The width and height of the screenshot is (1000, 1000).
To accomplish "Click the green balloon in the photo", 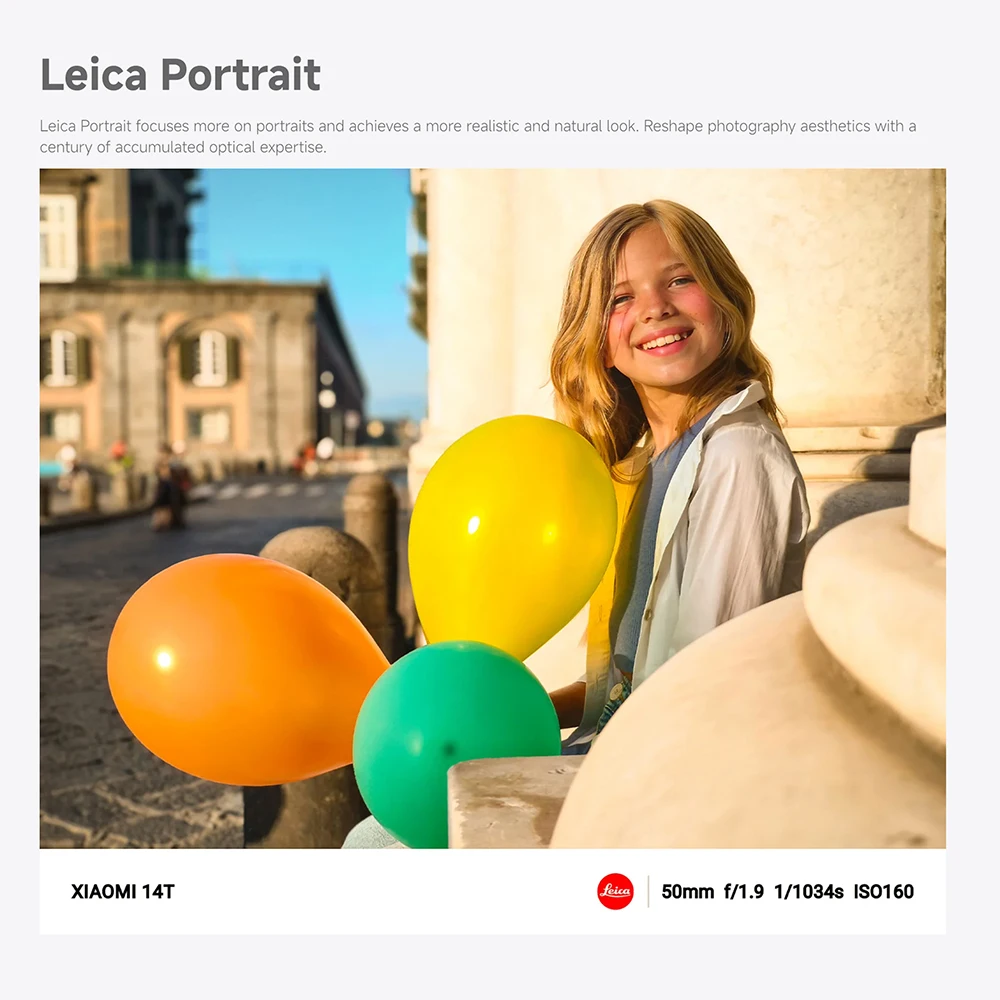I will click(x=455, y=742).
